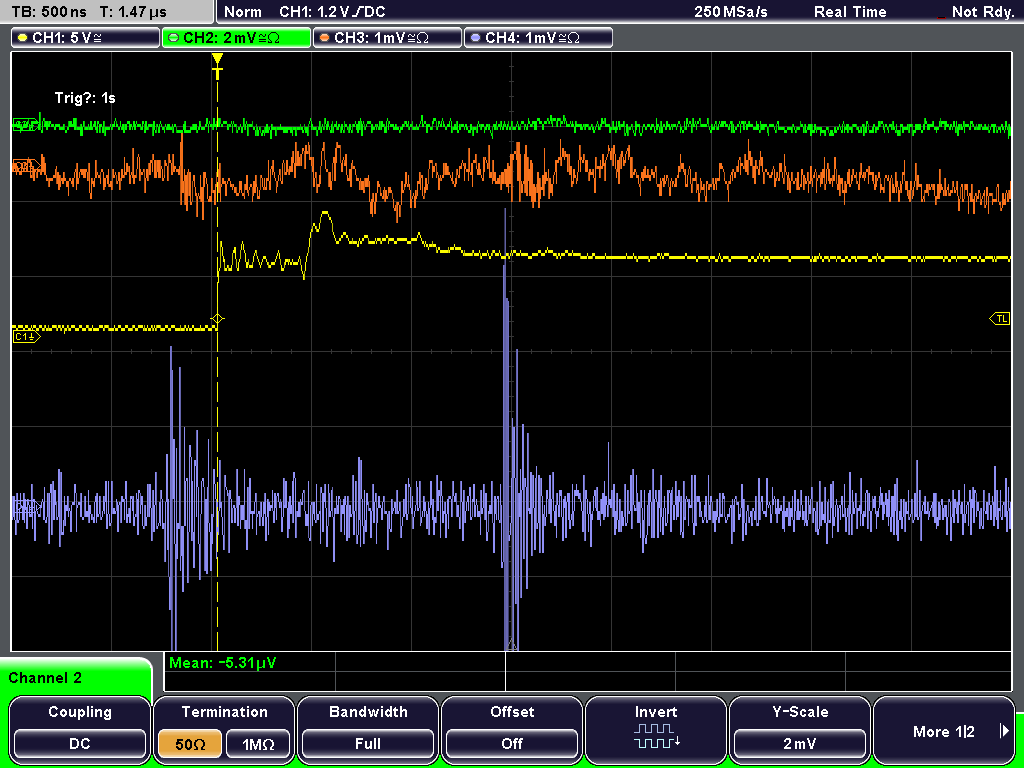Click the Norm trigger mode label

[x=243, y=12]
